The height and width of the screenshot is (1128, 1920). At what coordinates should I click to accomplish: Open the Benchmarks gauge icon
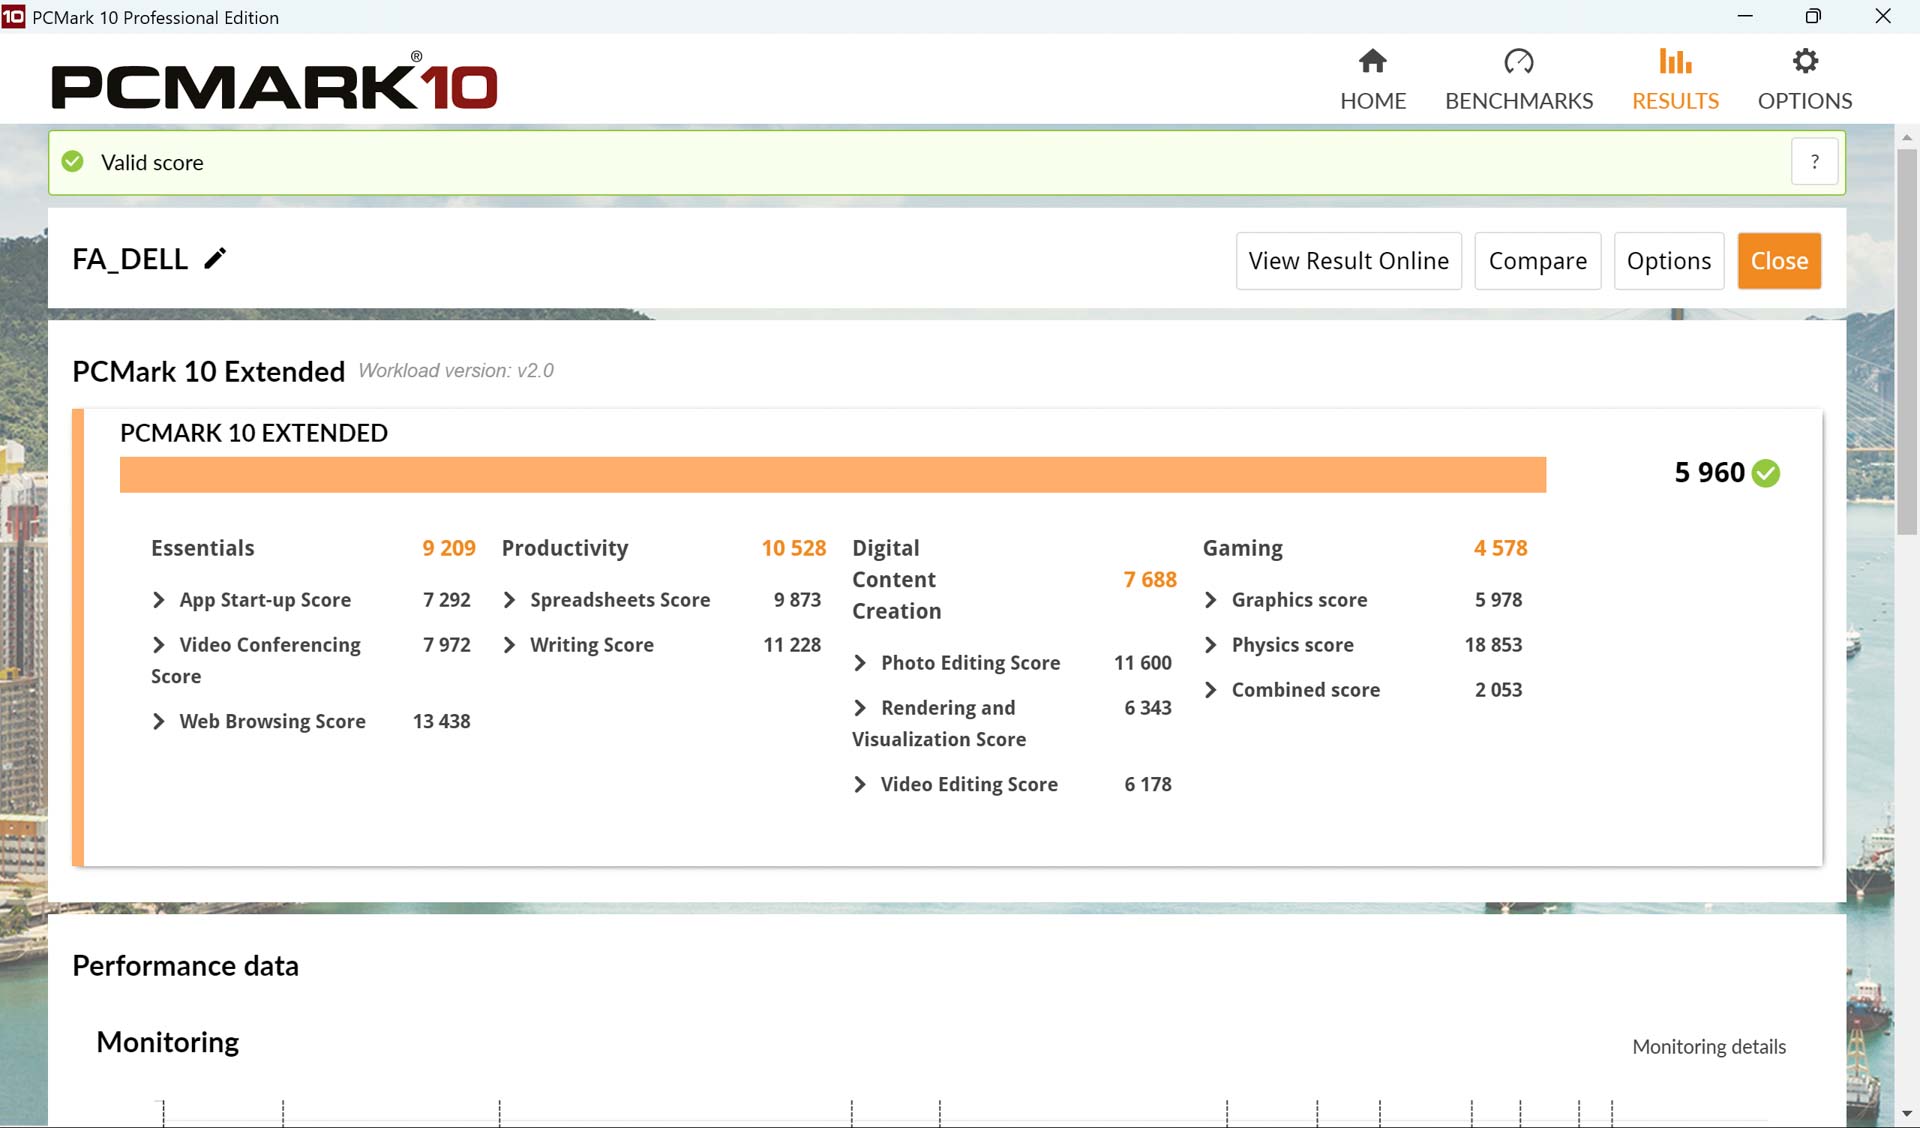1518,62
